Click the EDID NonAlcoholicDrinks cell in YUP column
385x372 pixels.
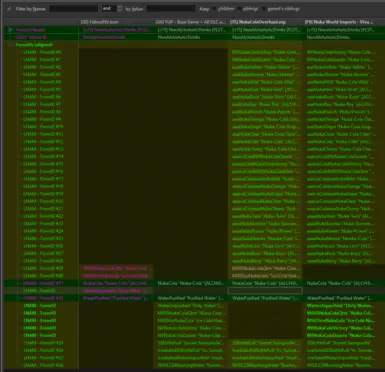191,37
